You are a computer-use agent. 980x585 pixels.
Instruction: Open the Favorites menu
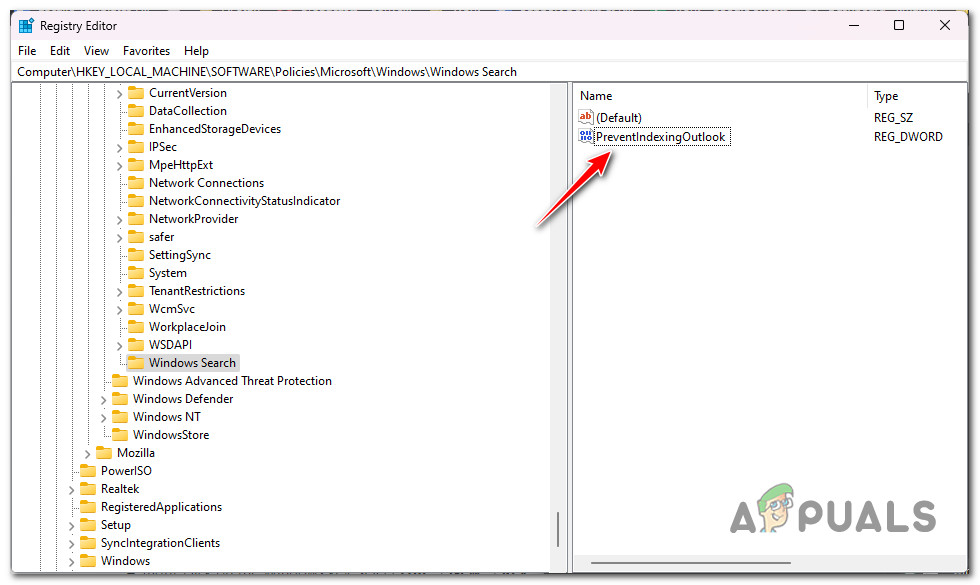(146, 51)
